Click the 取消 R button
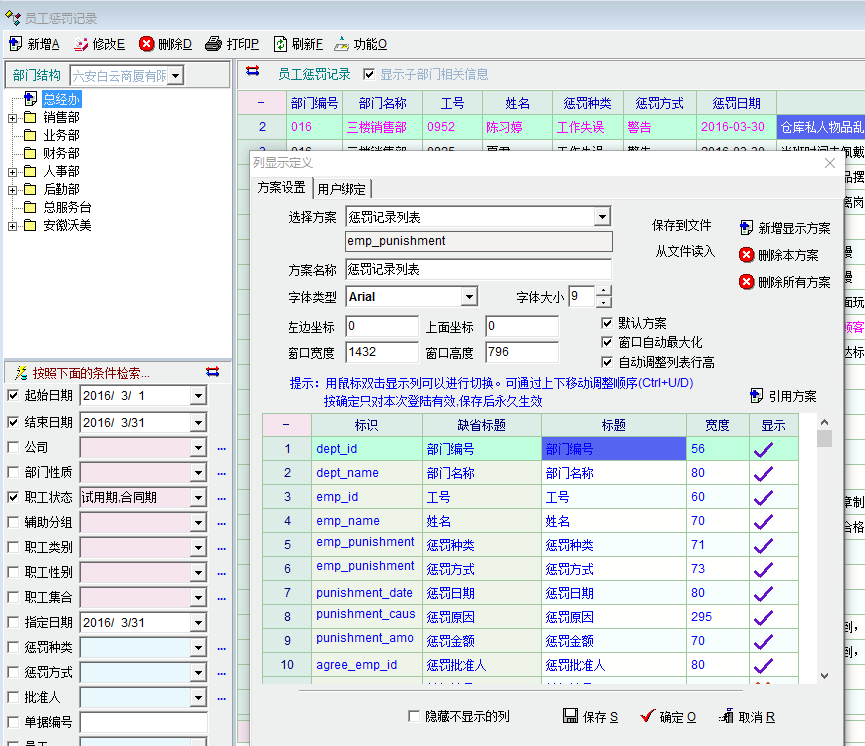The height and width of the screenshot is (746, 865). (746, 717)
